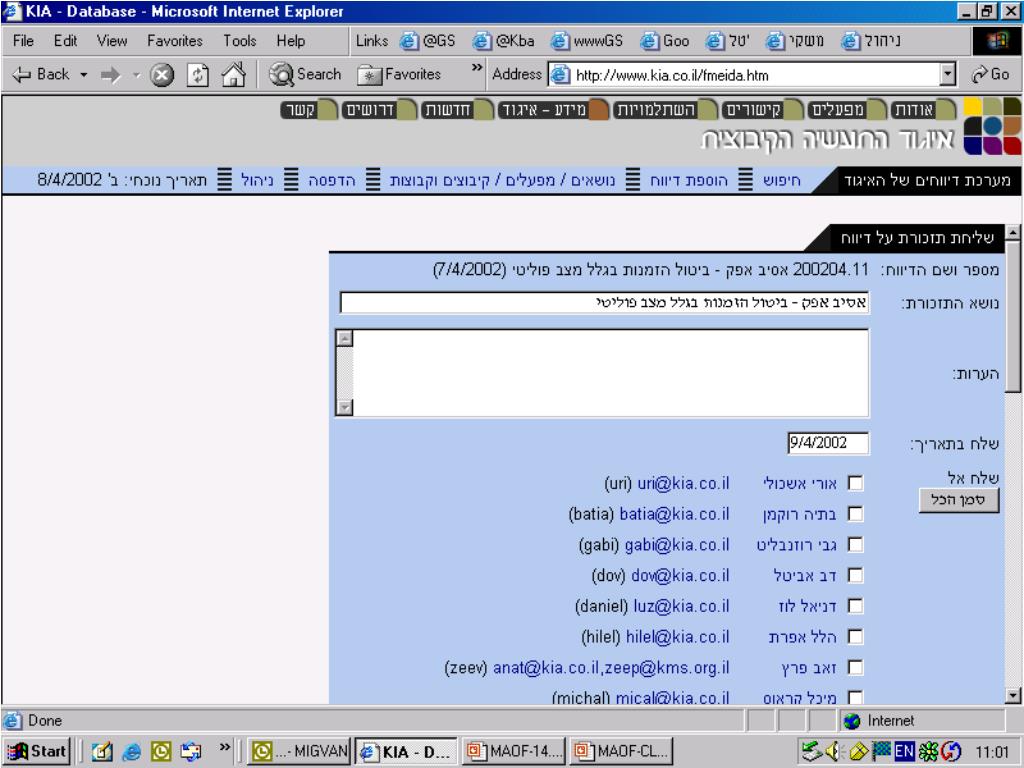The image size is (1024, 768).
Task: Open the Favorites menu
Action: tap(174, 41)
